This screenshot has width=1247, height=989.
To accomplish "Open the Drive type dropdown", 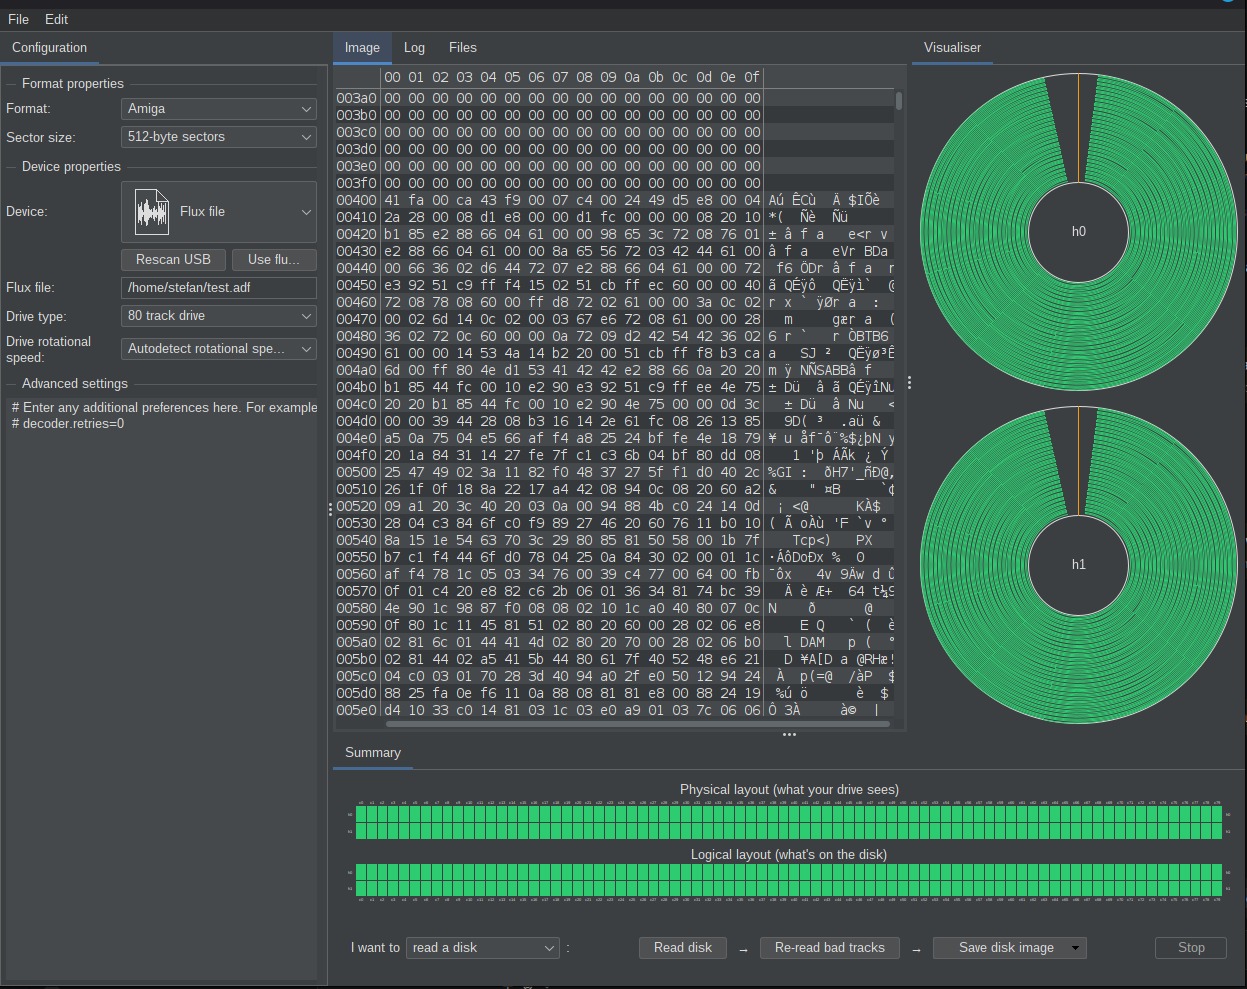I will [x=219, y=315].
